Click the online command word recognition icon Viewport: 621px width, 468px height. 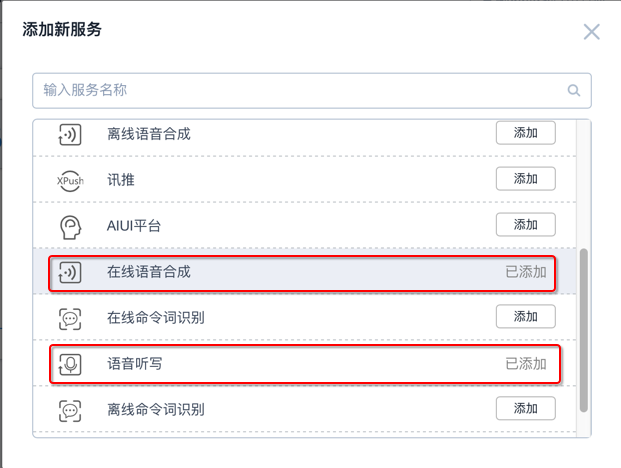(69, 318)
